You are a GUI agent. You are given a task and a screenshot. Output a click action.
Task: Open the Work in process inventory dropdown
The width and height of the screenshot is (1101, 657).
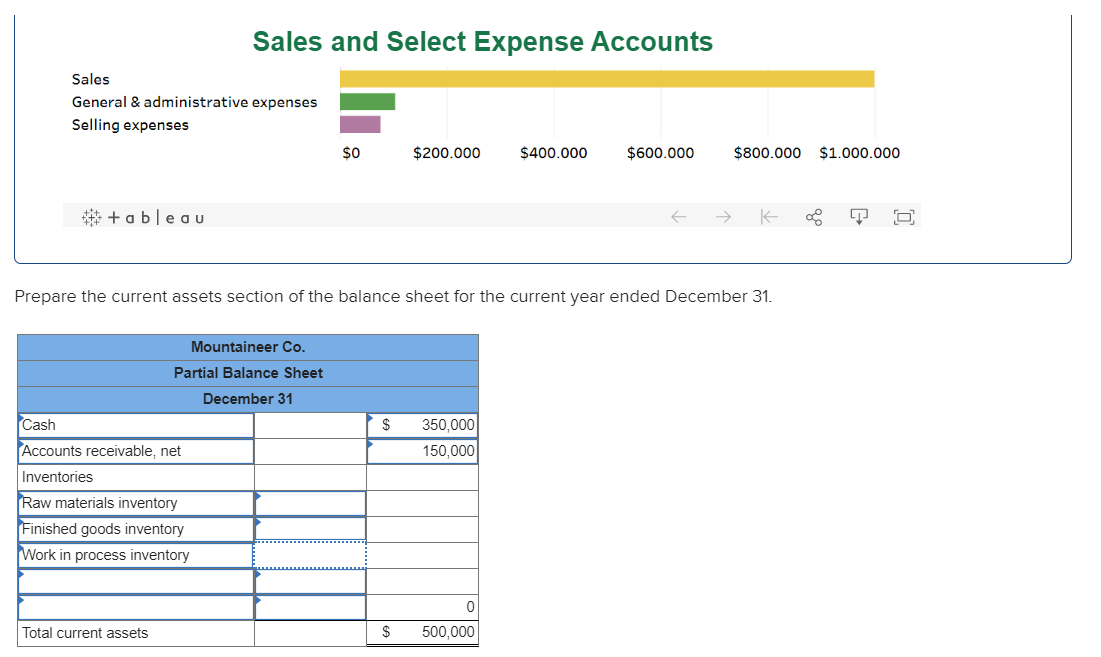(x=136, y=555)
